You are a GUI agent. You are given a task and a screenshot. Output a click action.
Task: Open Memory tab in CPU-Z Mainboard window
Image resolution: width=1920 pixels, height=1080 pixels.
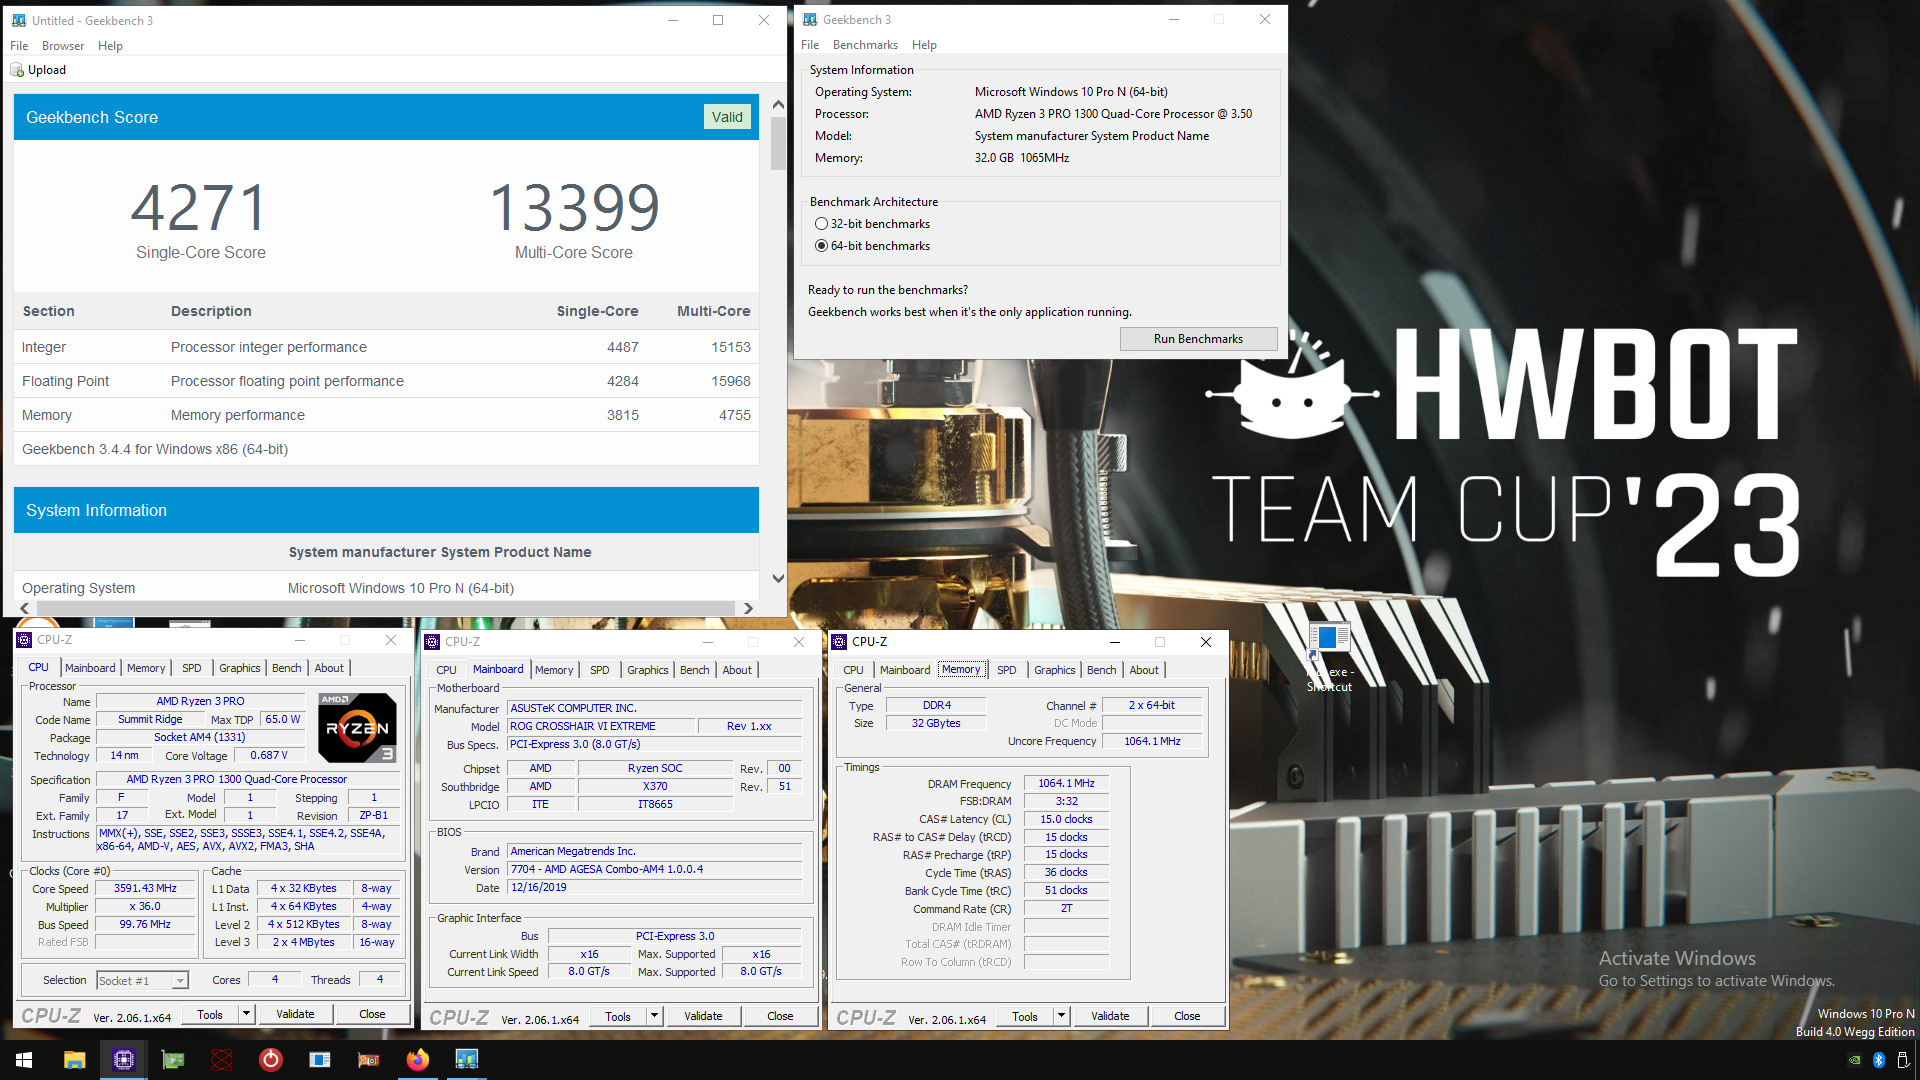click(x=554, y=670)
